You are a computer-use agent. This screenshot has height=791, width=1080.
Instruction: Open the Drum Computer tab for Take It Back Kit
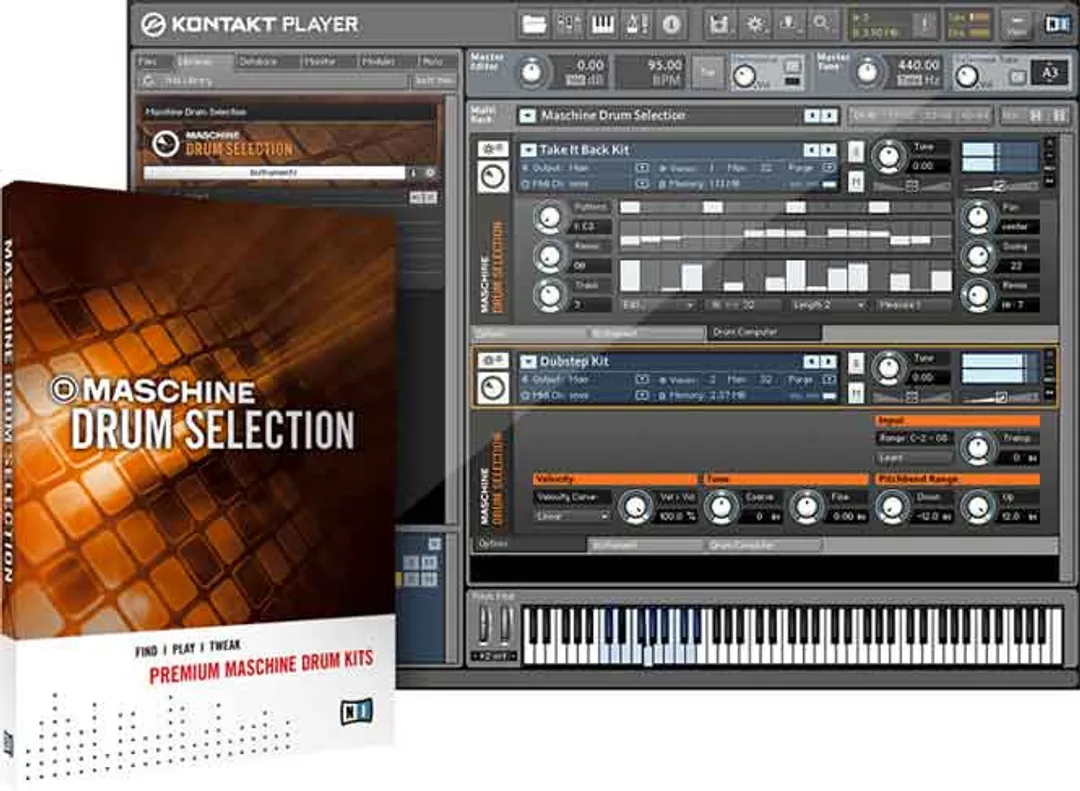[765, 333]
